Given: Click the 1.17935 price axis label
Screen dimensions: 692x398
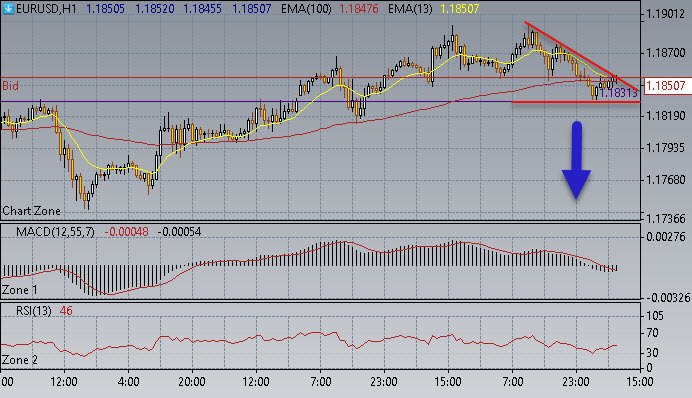Looking at the screenshot, I should coord(666,147).
